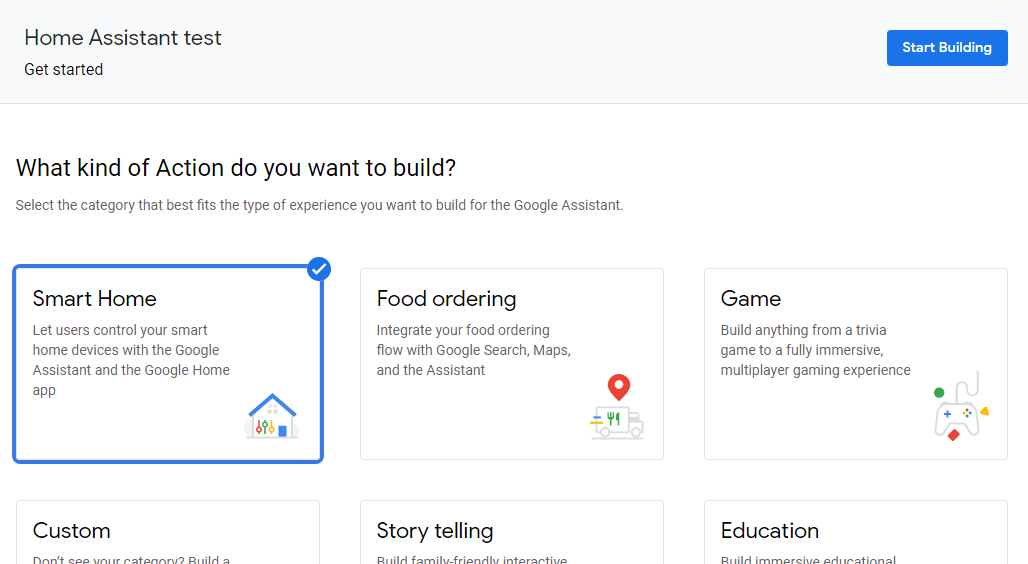This screenshot has width=1028, height=564.
Task: Click the Home Assistant test project title
Action: coord(123,38)
